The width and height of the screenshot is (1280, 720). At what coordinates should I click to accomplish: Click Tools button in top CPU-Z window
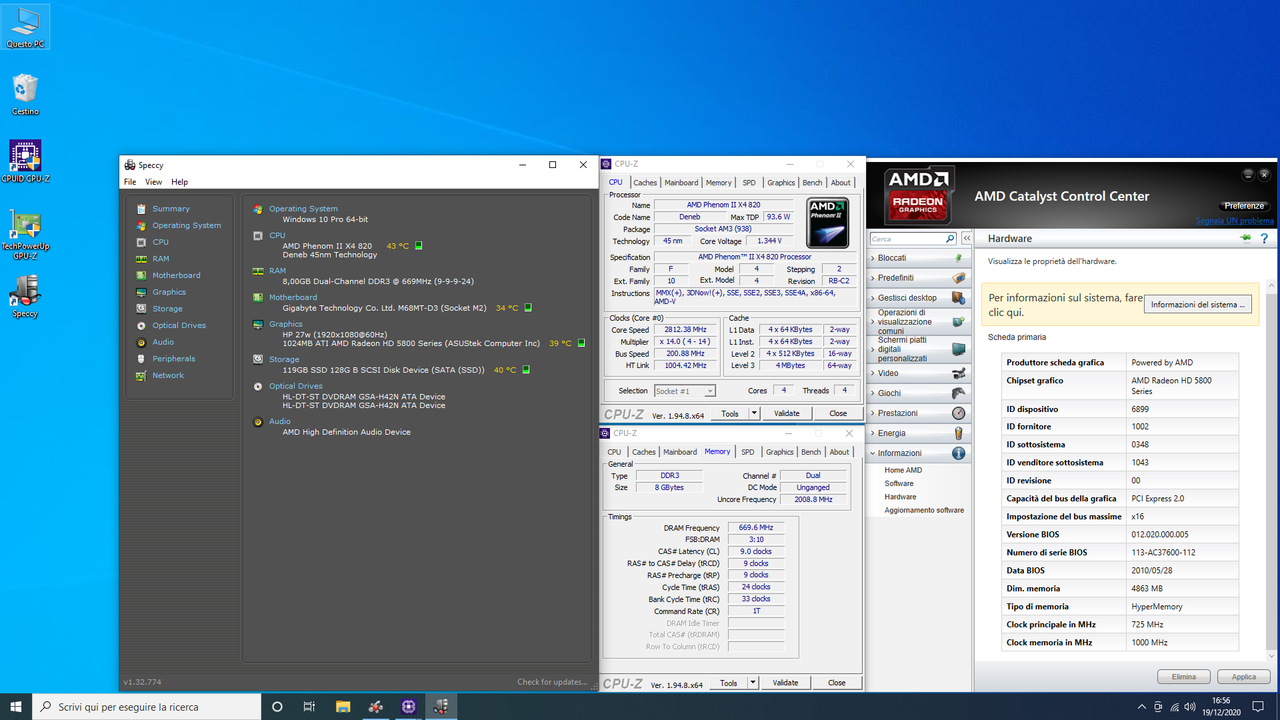[x=730, y=413]
